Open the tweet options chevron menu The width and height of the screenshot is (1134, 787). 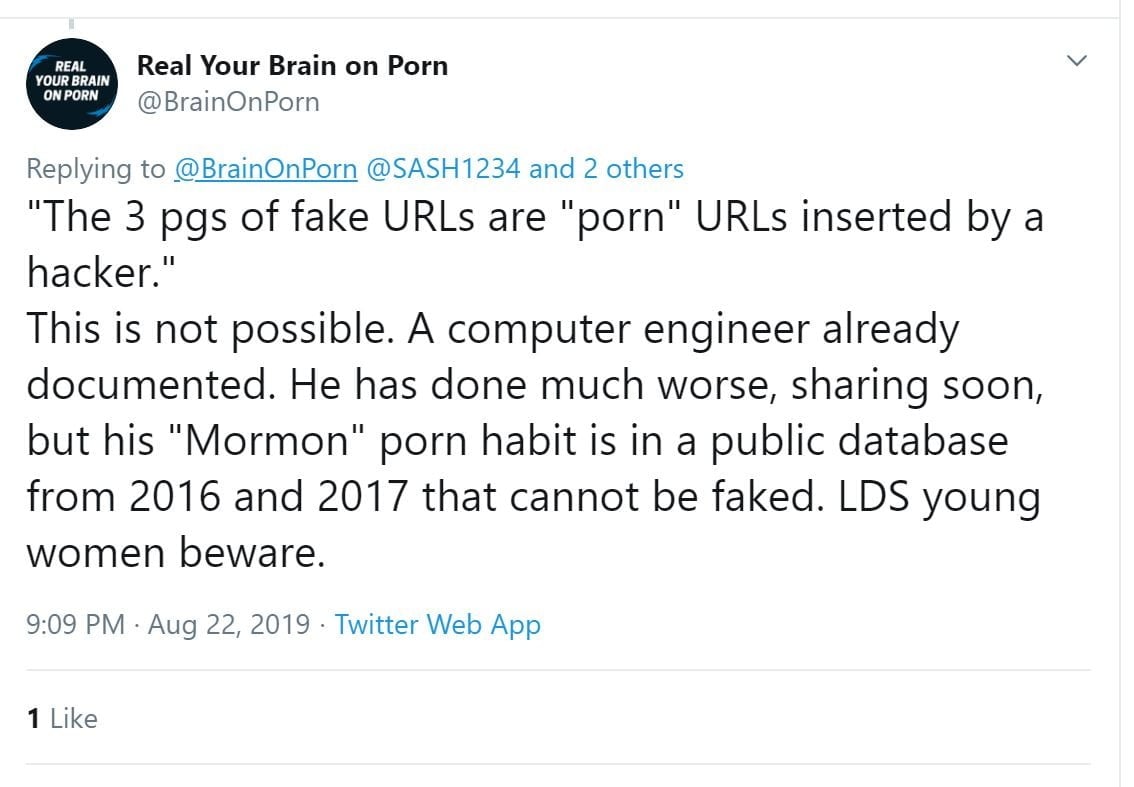tap(1077, 62)
